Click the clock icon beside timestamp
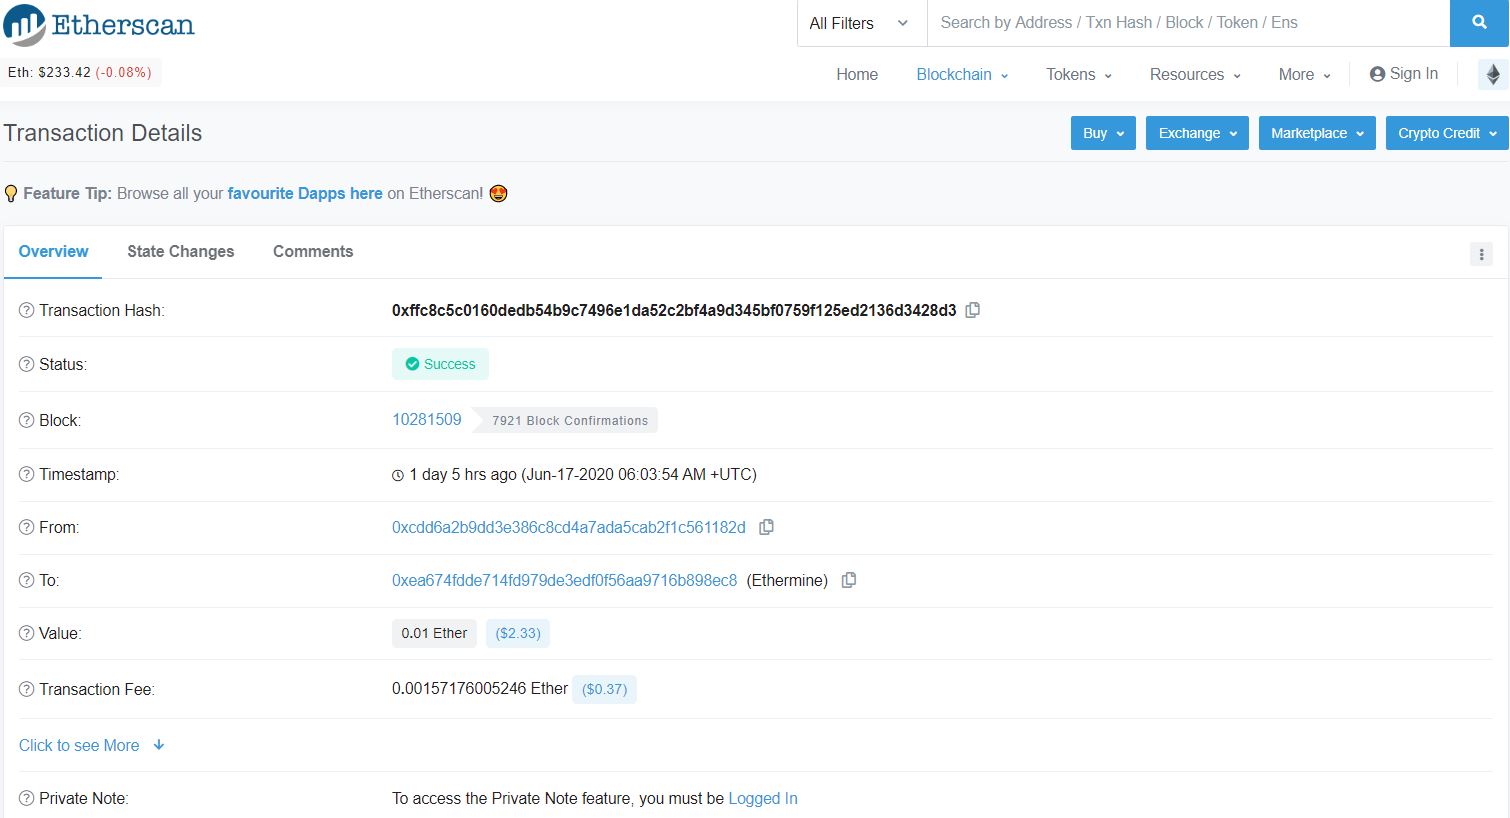Viewport: 1510px width, 818px height. 398,475
